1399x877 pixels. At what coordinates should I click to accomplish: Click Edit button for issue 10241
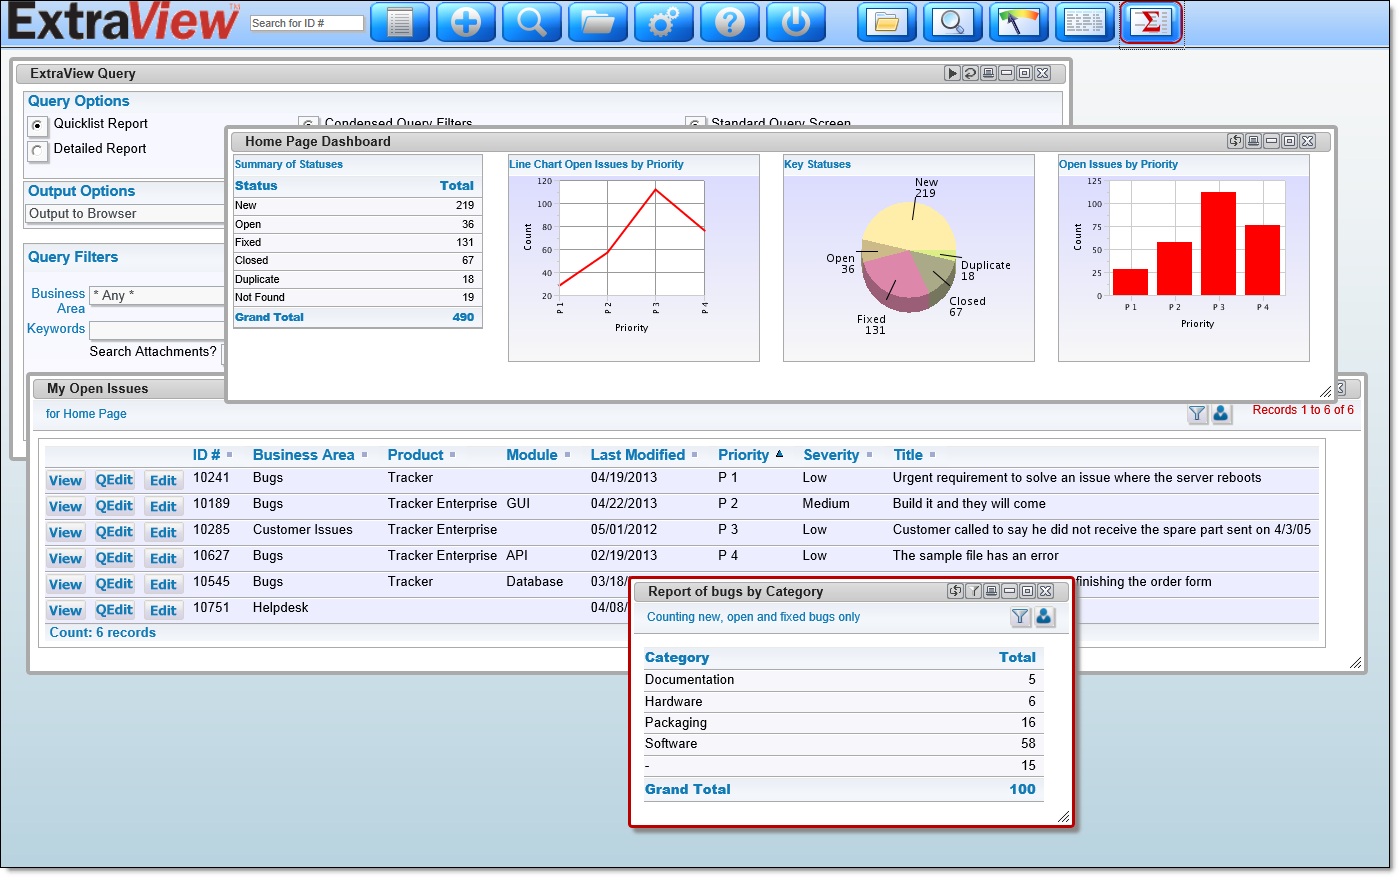coord(163,481)
